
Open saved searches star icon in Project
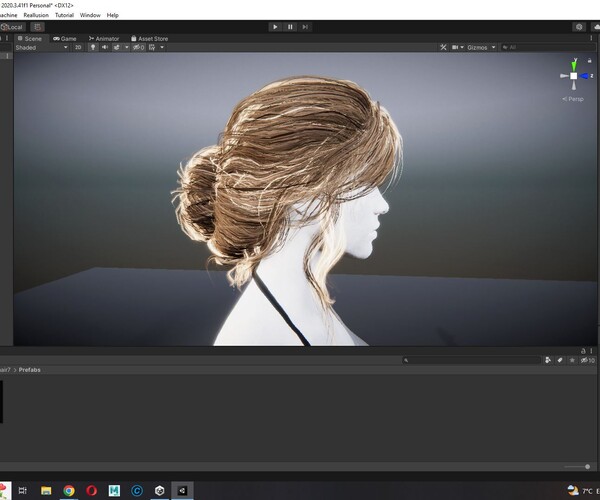tap(572, 360)
